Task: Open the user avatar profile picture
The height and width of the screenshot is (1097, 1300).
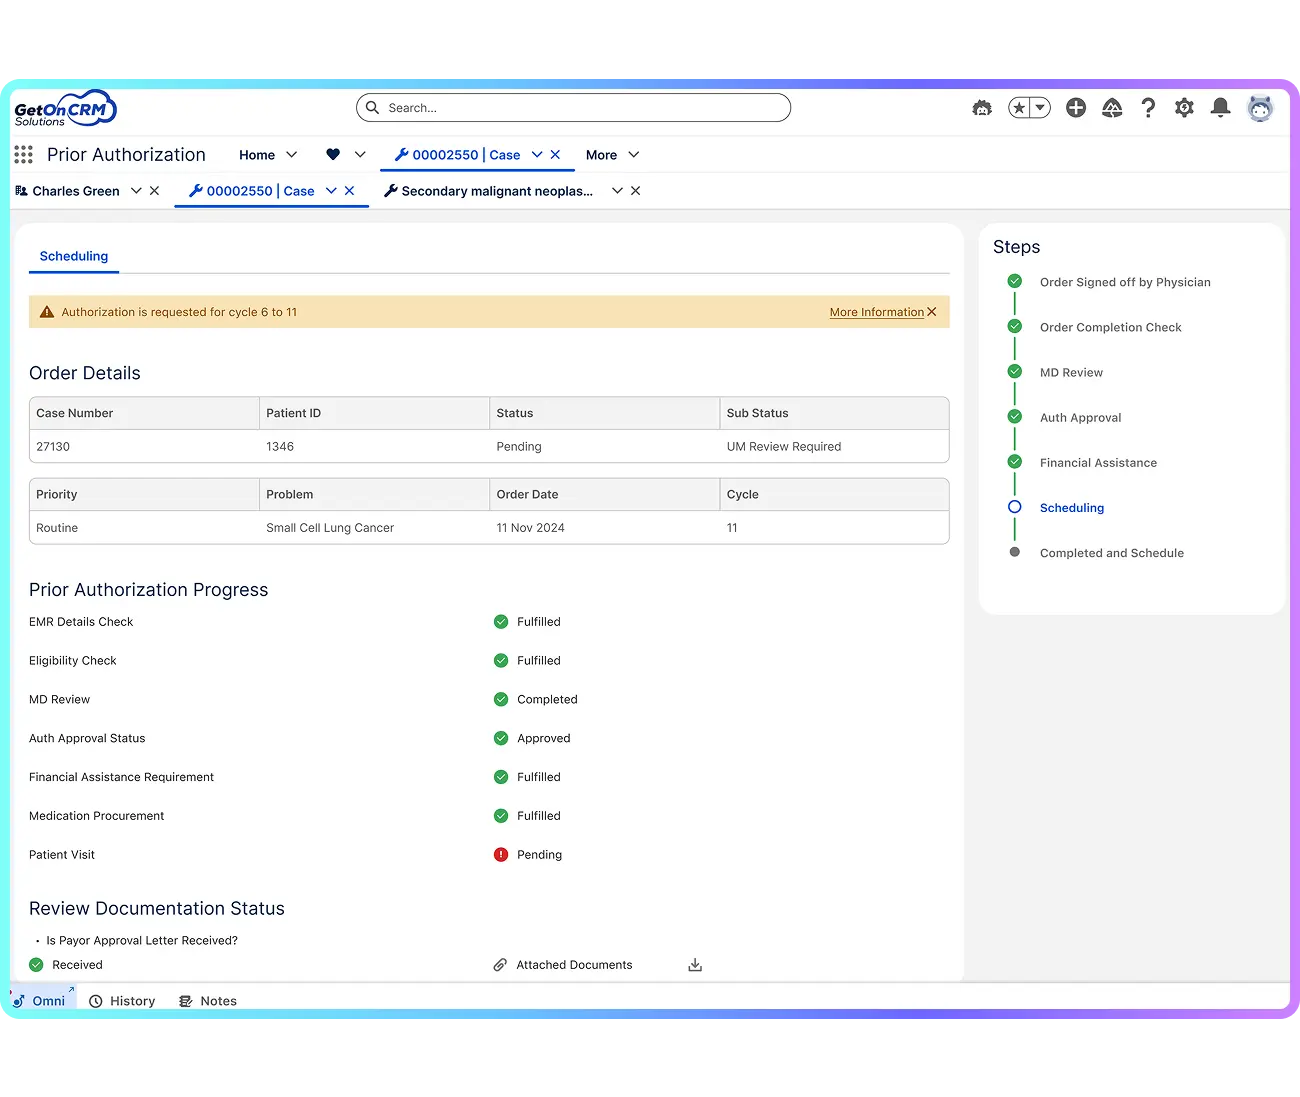Action: 1260,107
